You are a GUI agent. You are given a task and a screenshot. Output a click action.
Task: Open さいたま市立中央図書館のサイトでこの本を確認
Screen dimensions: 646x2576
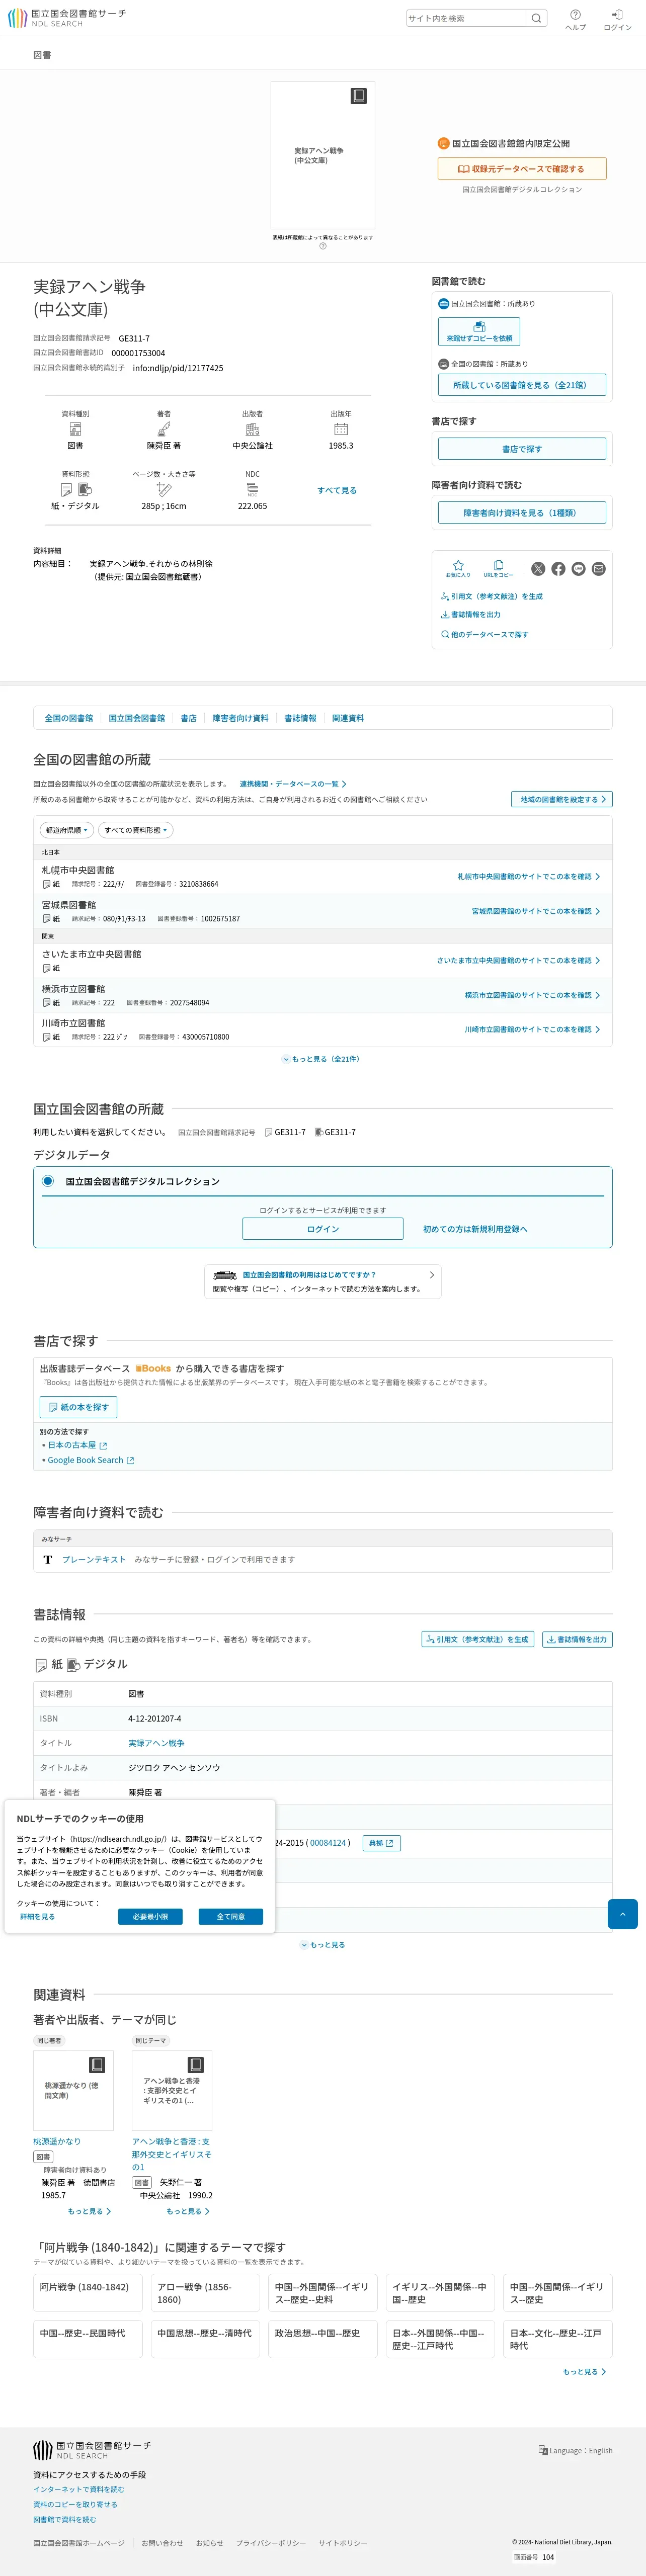[518, 961]
